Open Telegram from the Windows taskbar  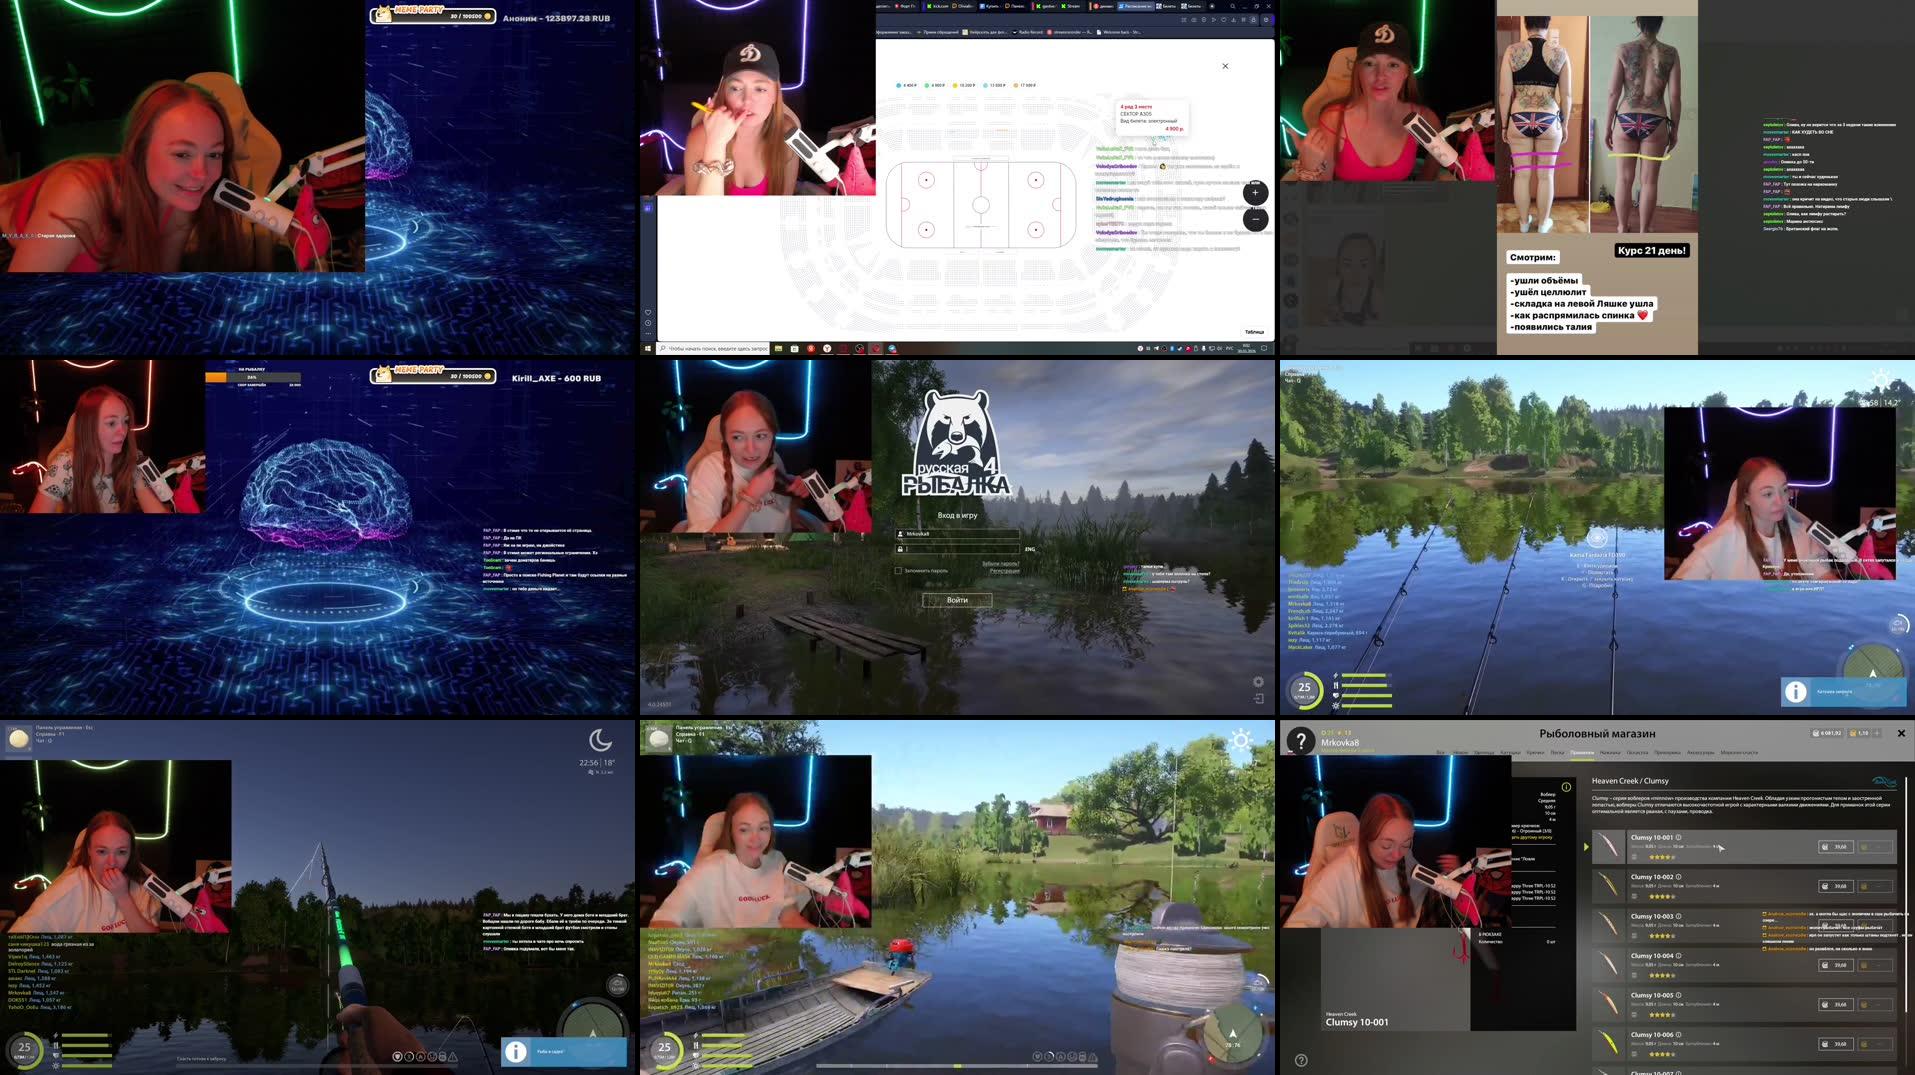tap(892, 349)
